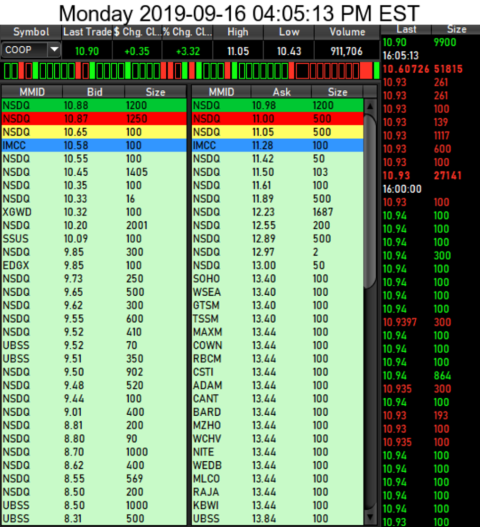Click the Size header in time-and-sales panel

tap(456, 30)
